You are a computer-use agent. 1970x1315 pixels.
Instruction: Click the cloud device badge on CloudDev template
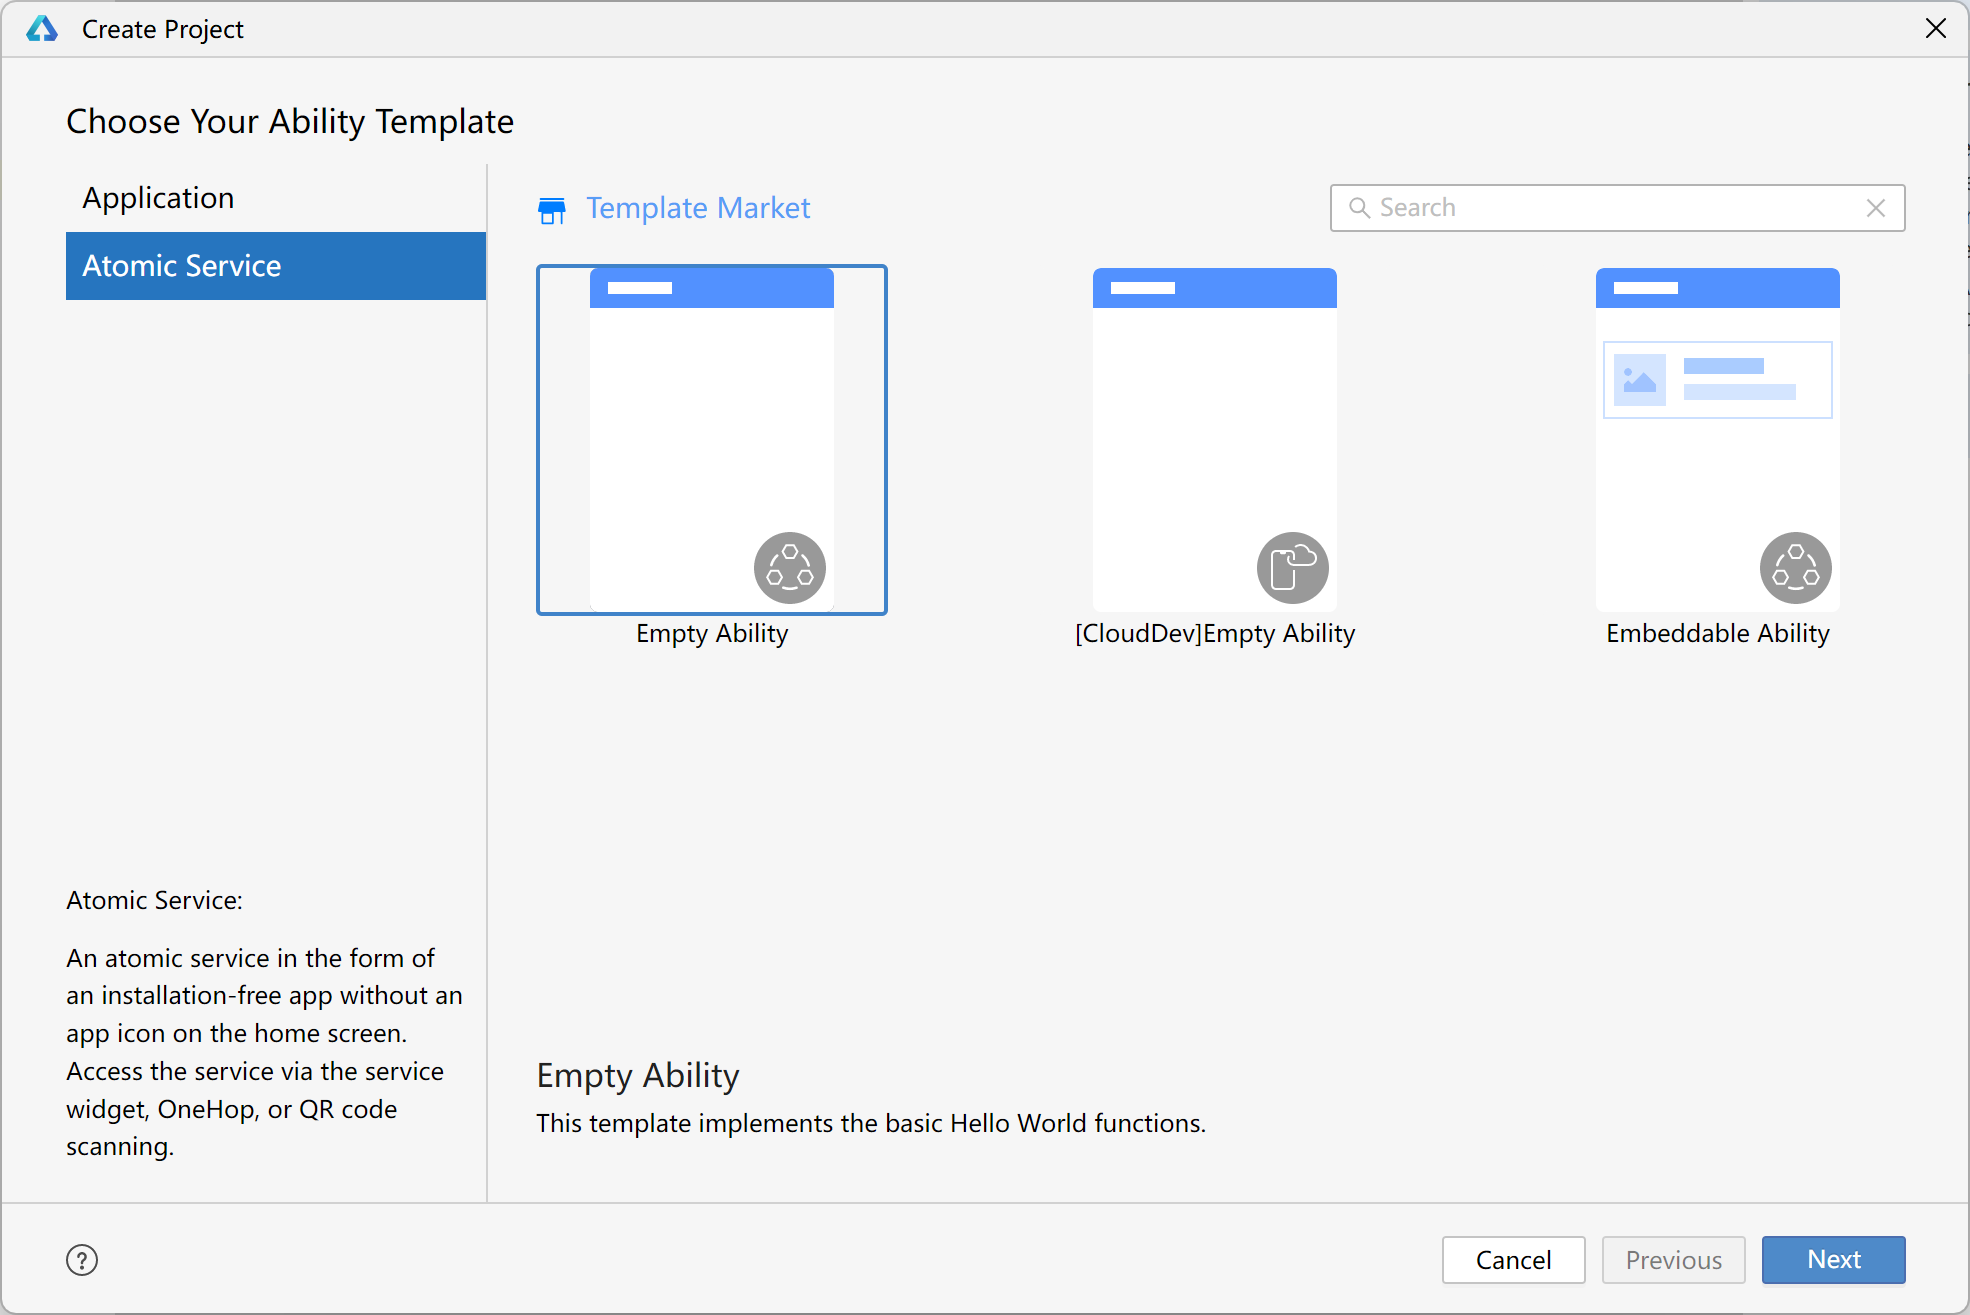(x=1292, y=568)
